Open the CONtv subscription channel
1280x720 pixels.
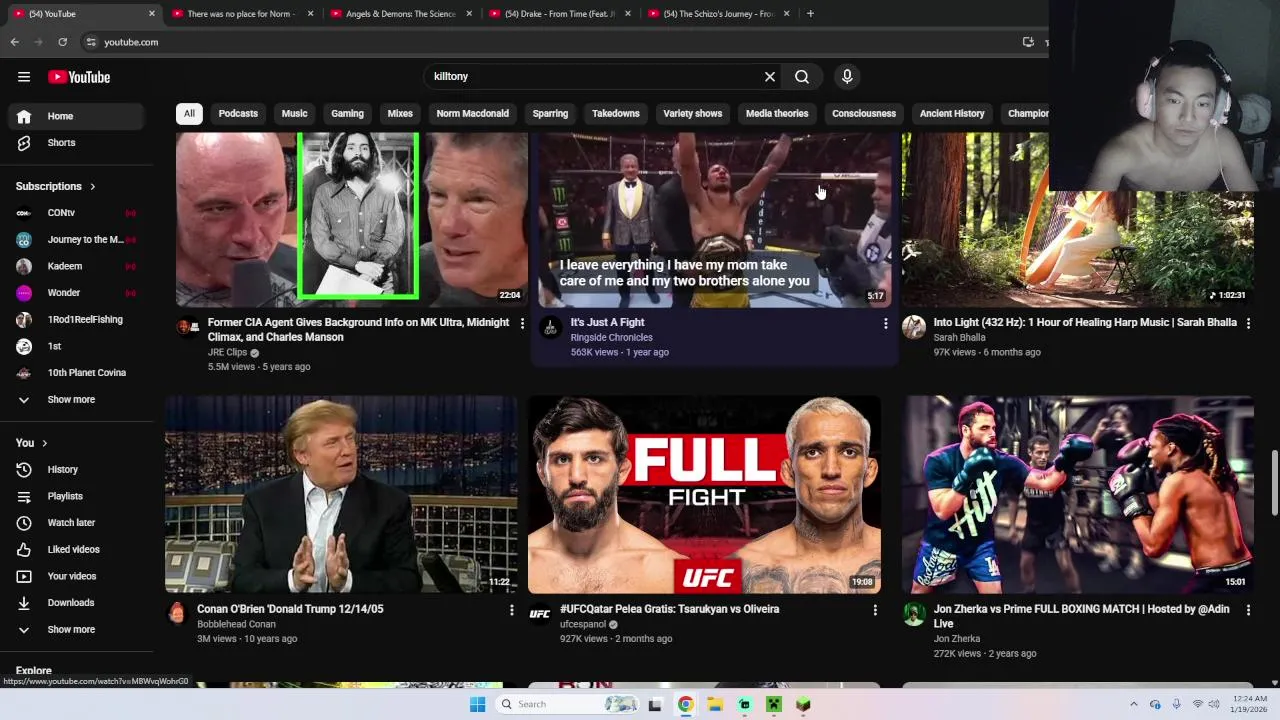77,213
